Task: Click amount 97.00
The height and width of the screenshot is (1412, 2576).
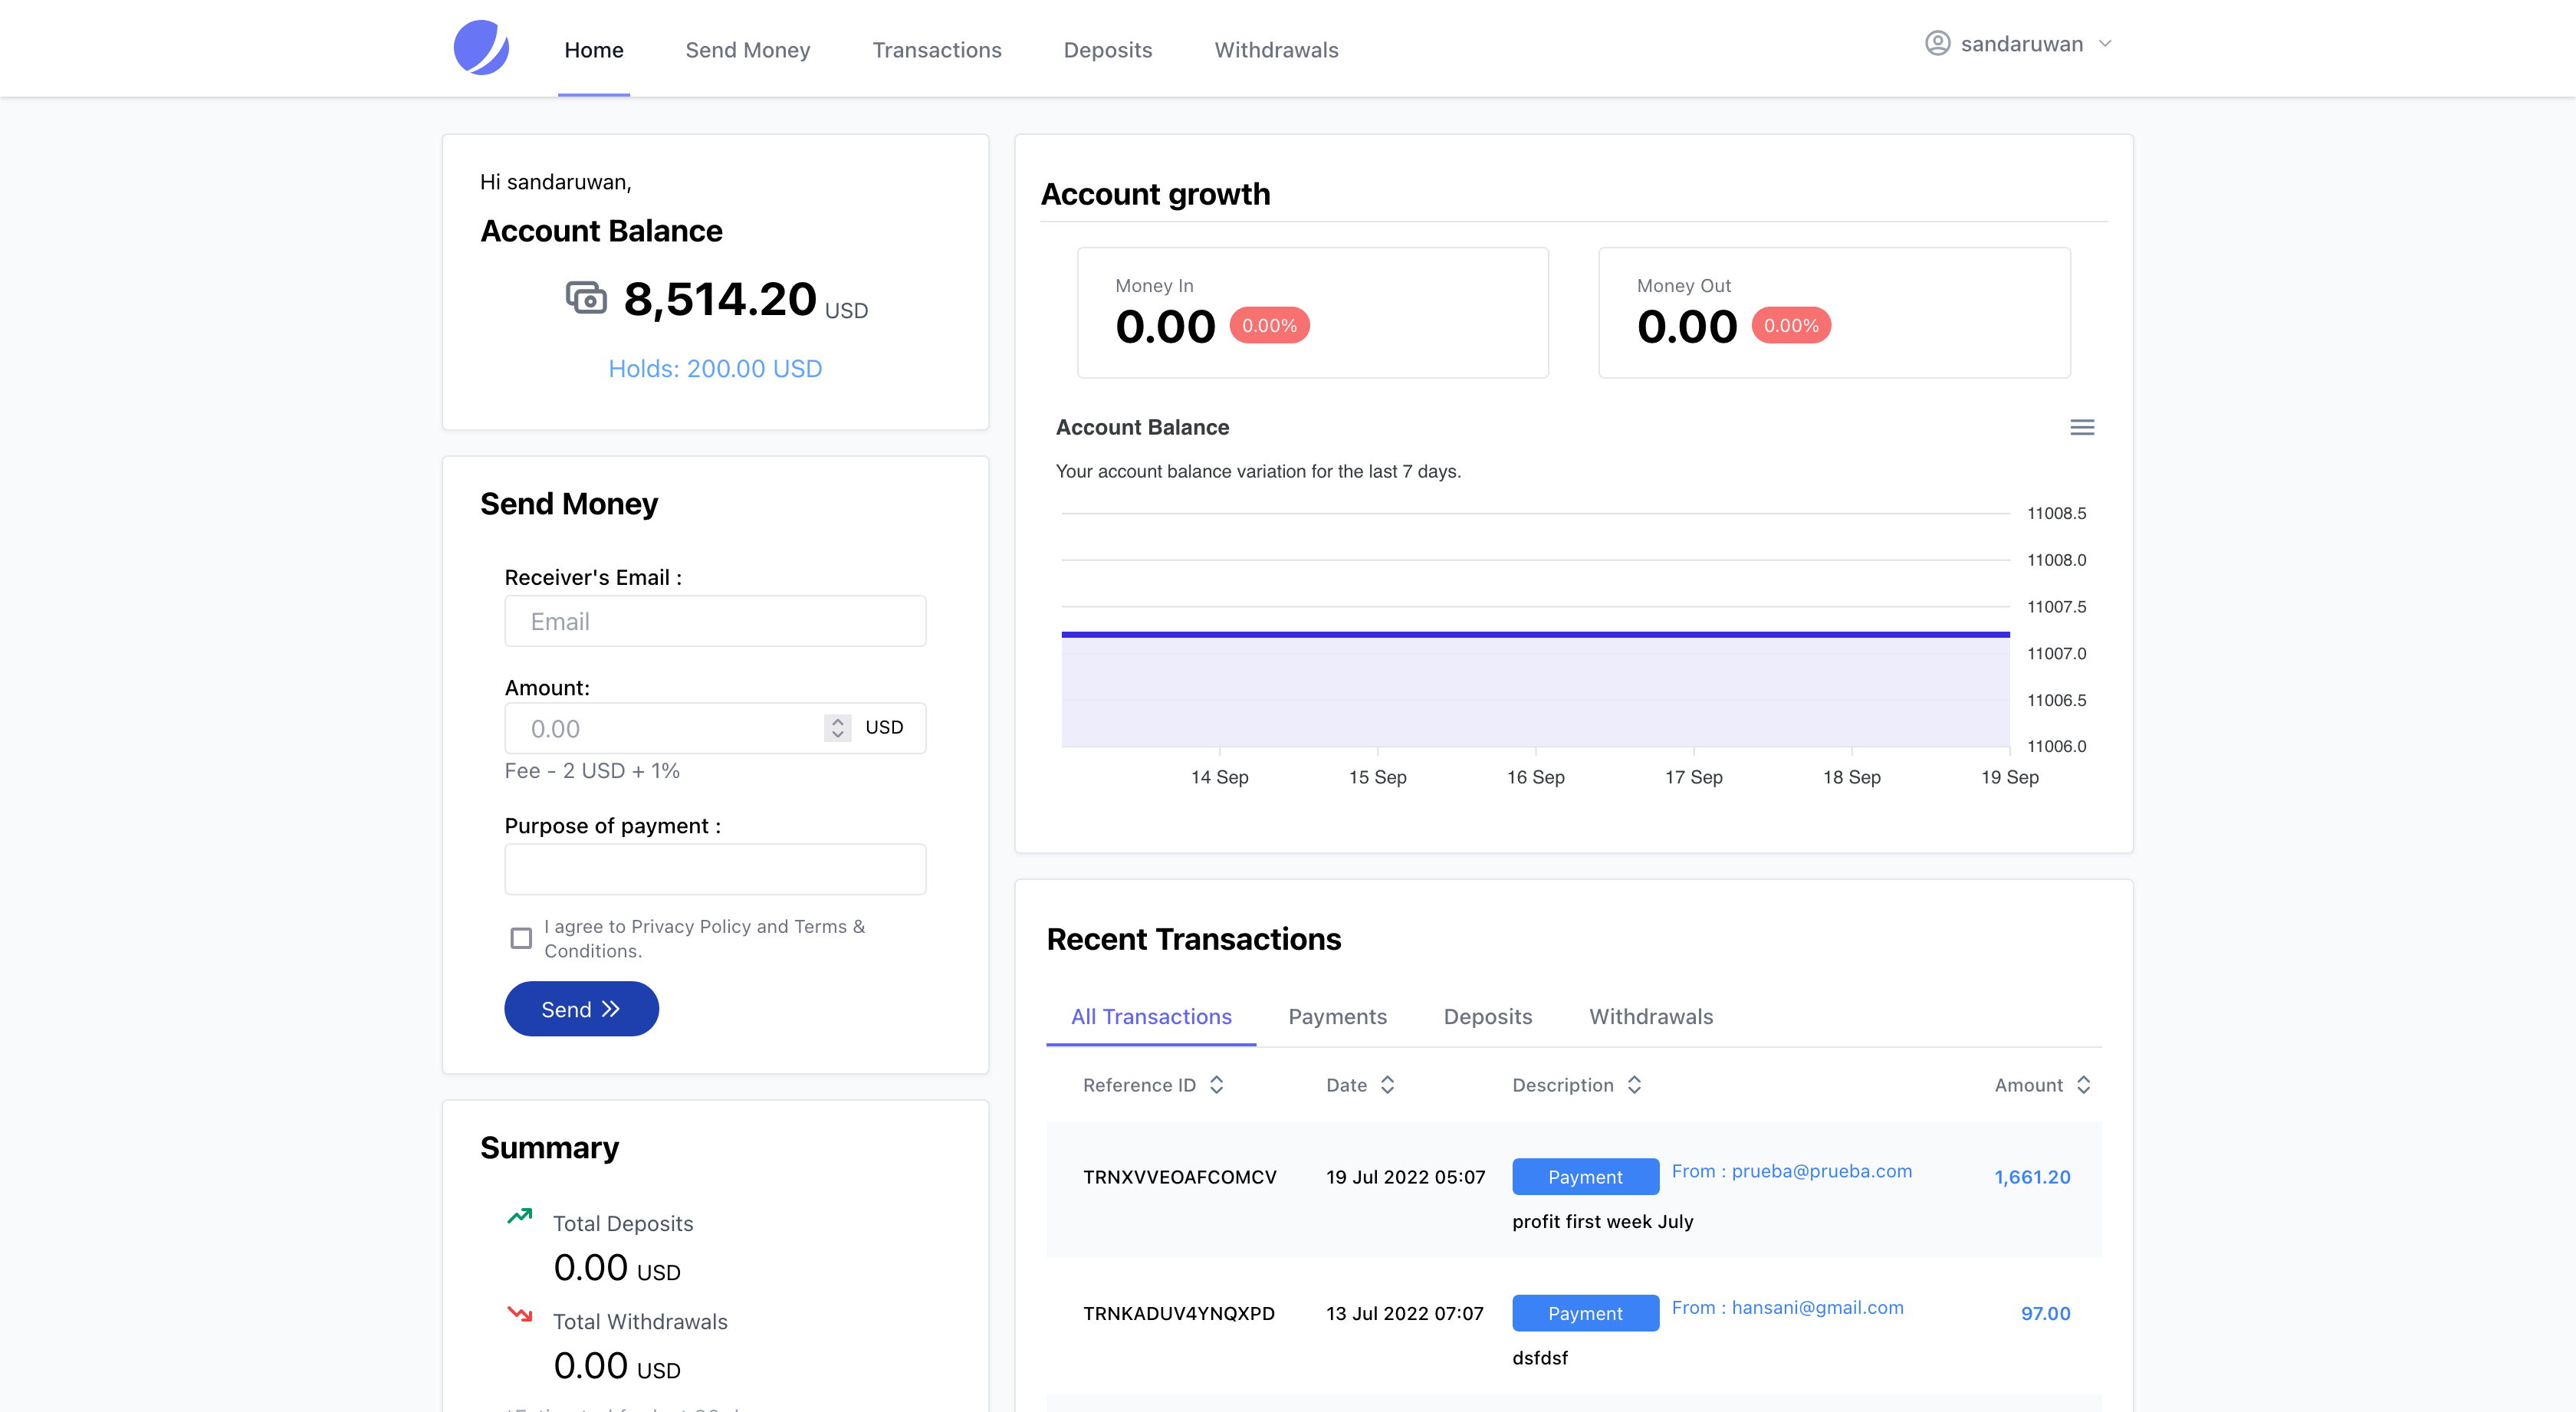Action: point(2045,1313)
